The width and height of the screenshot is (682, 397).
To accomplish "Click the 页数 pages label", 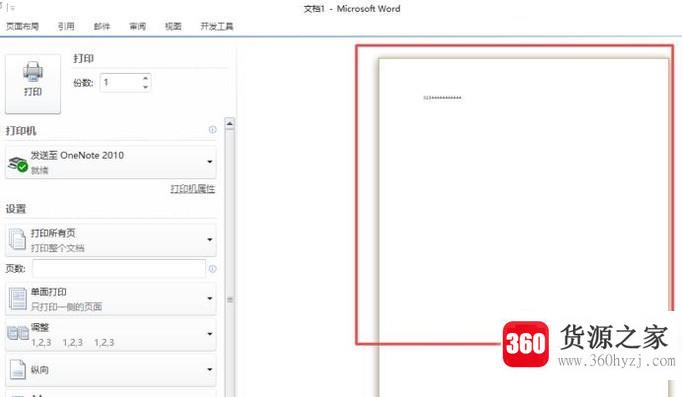I will coord(15,269).
